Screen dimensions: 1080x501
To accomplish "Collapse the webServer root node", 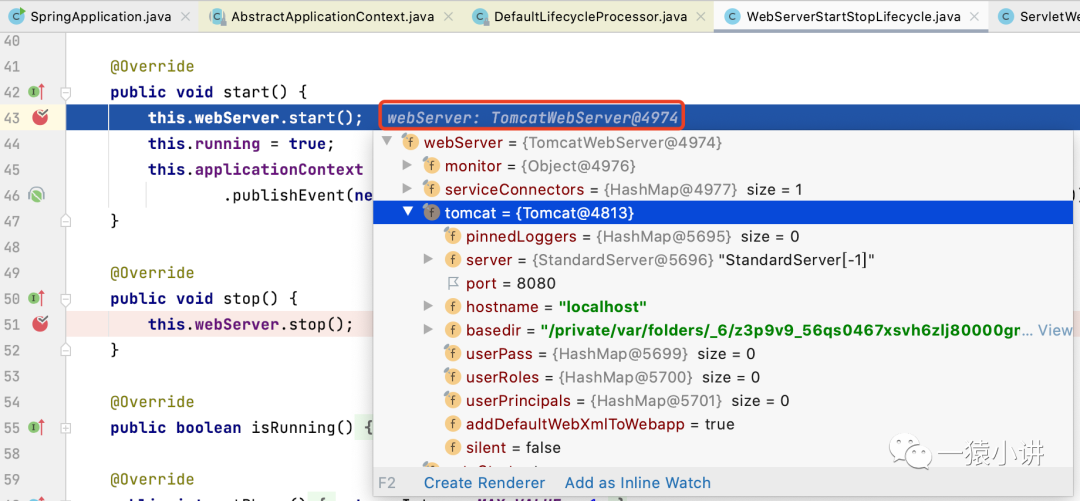I will (387, 142).
